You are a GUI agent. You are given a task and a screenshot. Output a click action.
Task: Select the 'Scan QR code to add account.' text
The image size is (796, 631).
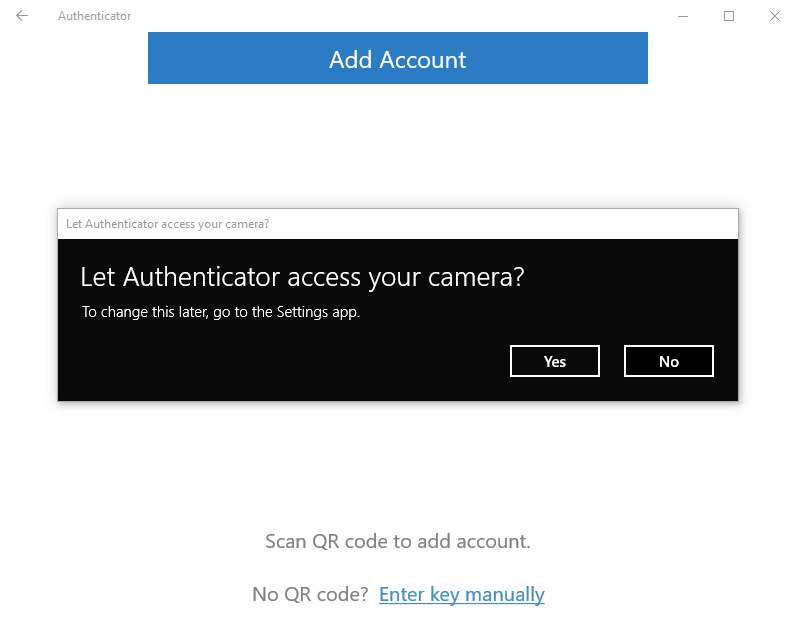[397, 541]
